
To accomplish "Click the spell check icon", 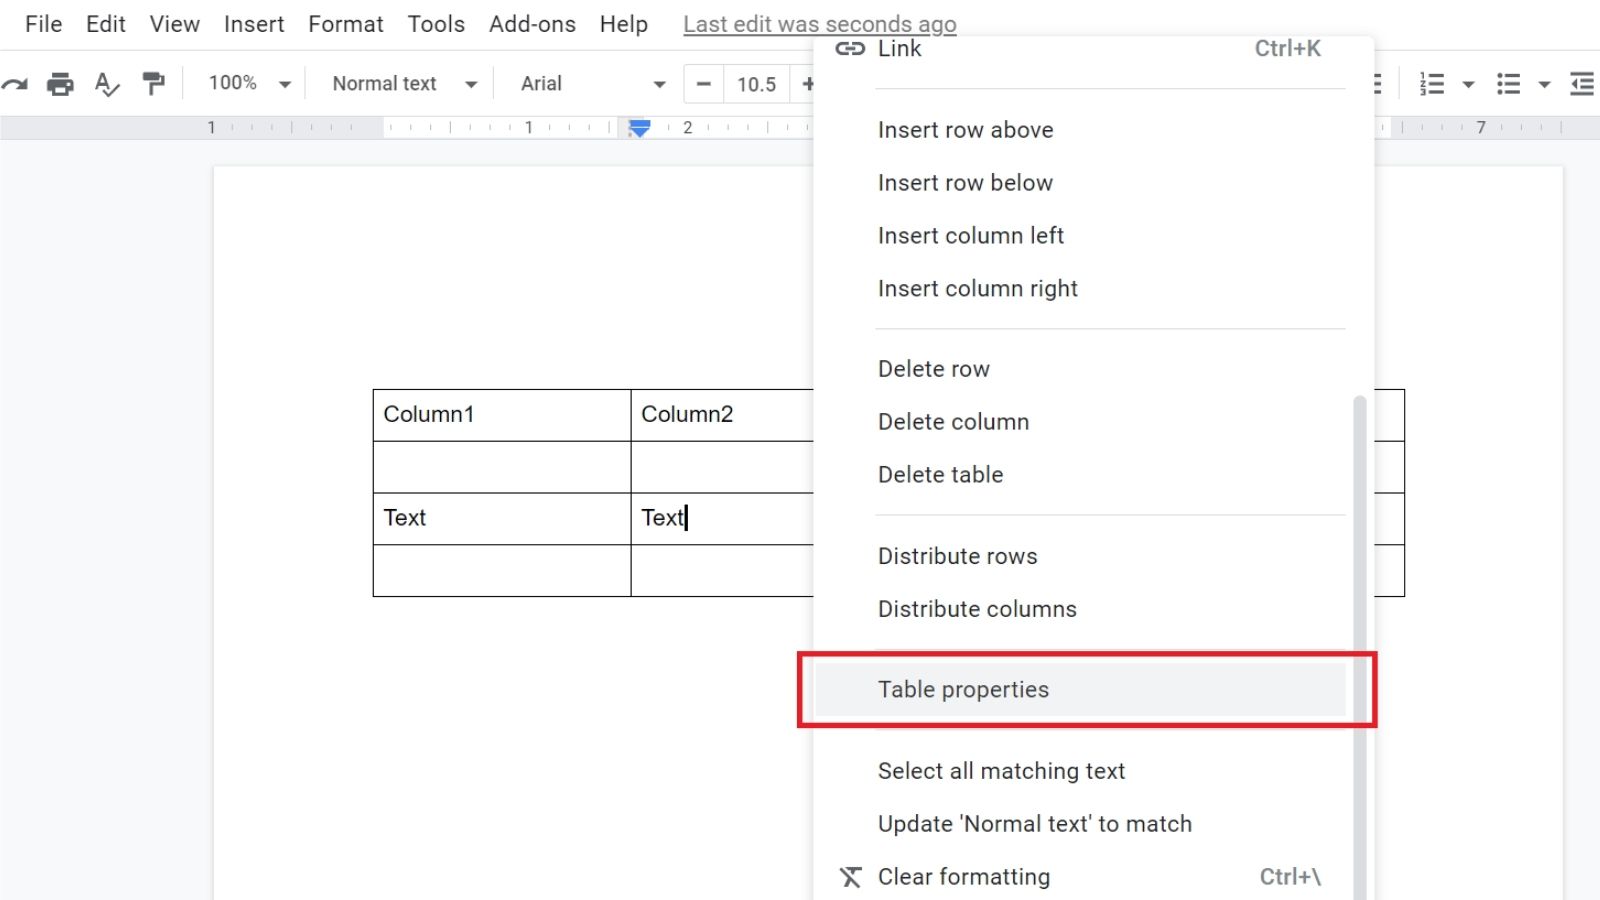I will [107, 84].
